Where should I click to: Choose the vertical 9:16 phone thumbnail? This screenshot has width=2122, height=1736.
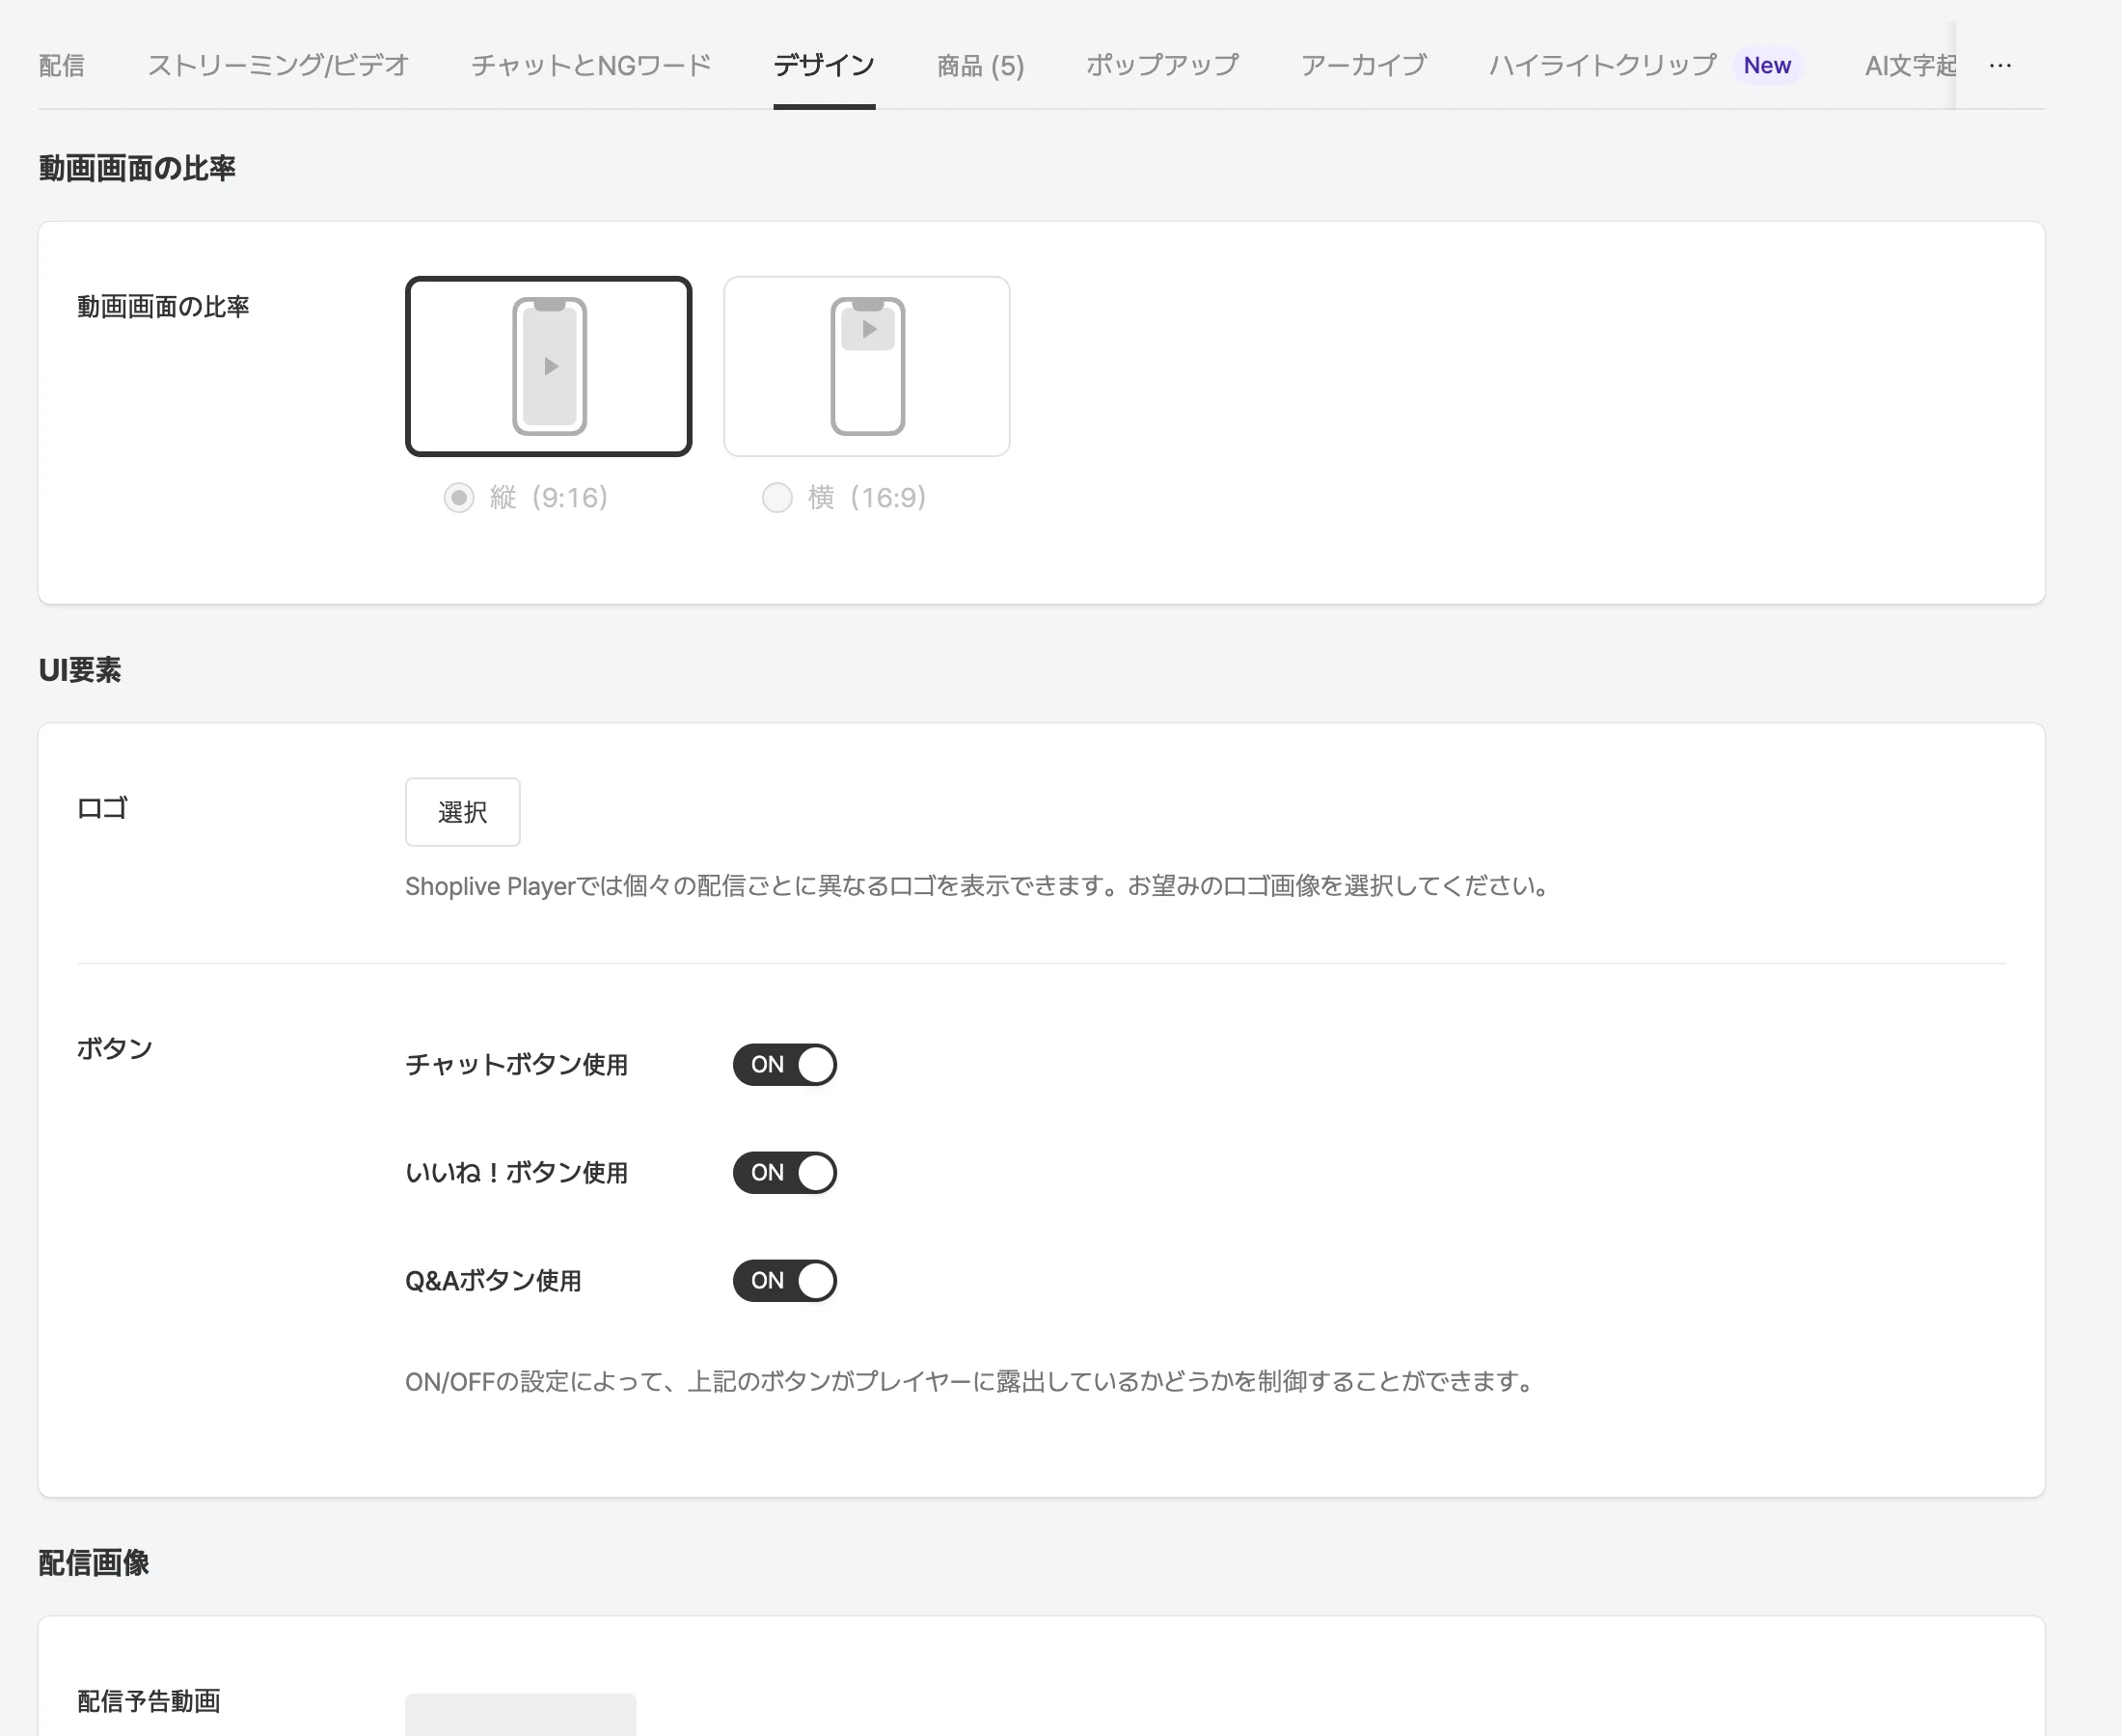point(548,366)
